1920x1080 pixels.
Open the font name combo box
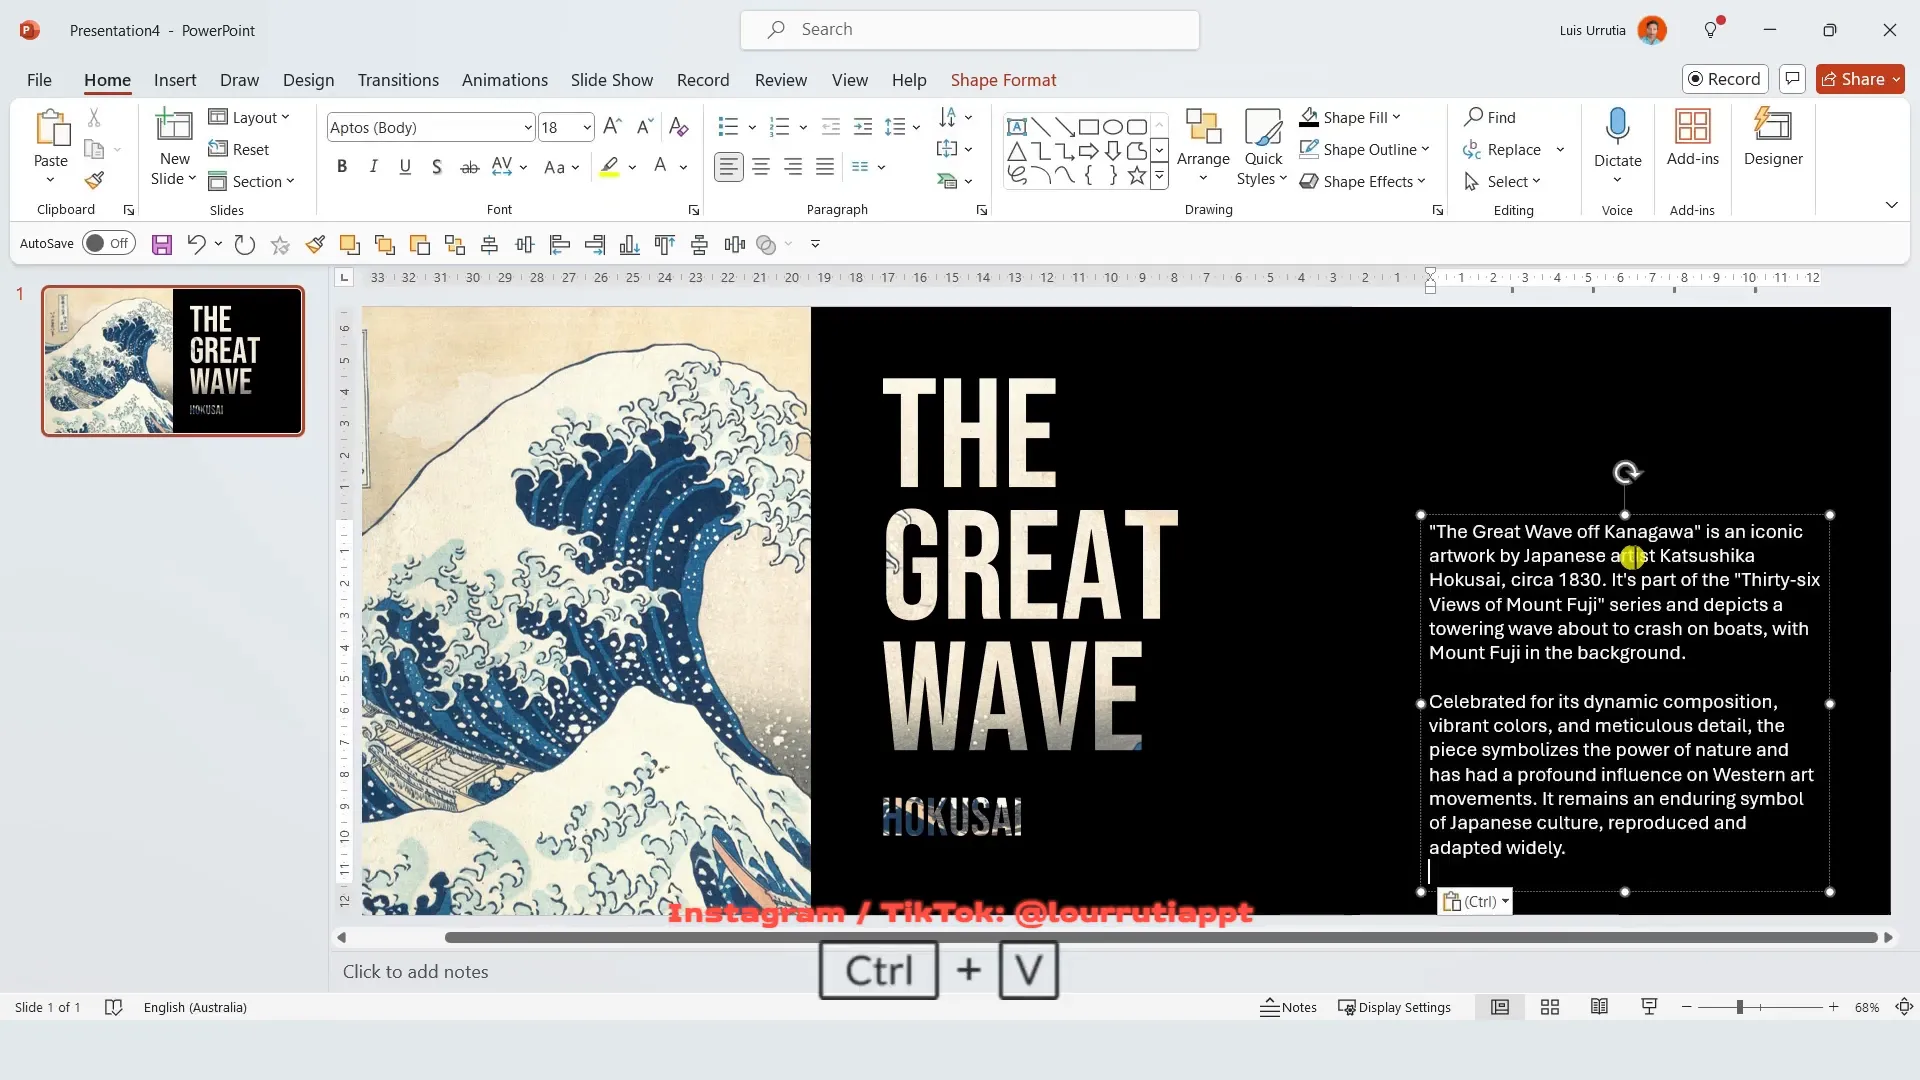pyautogui.click(x=431, y=127)
